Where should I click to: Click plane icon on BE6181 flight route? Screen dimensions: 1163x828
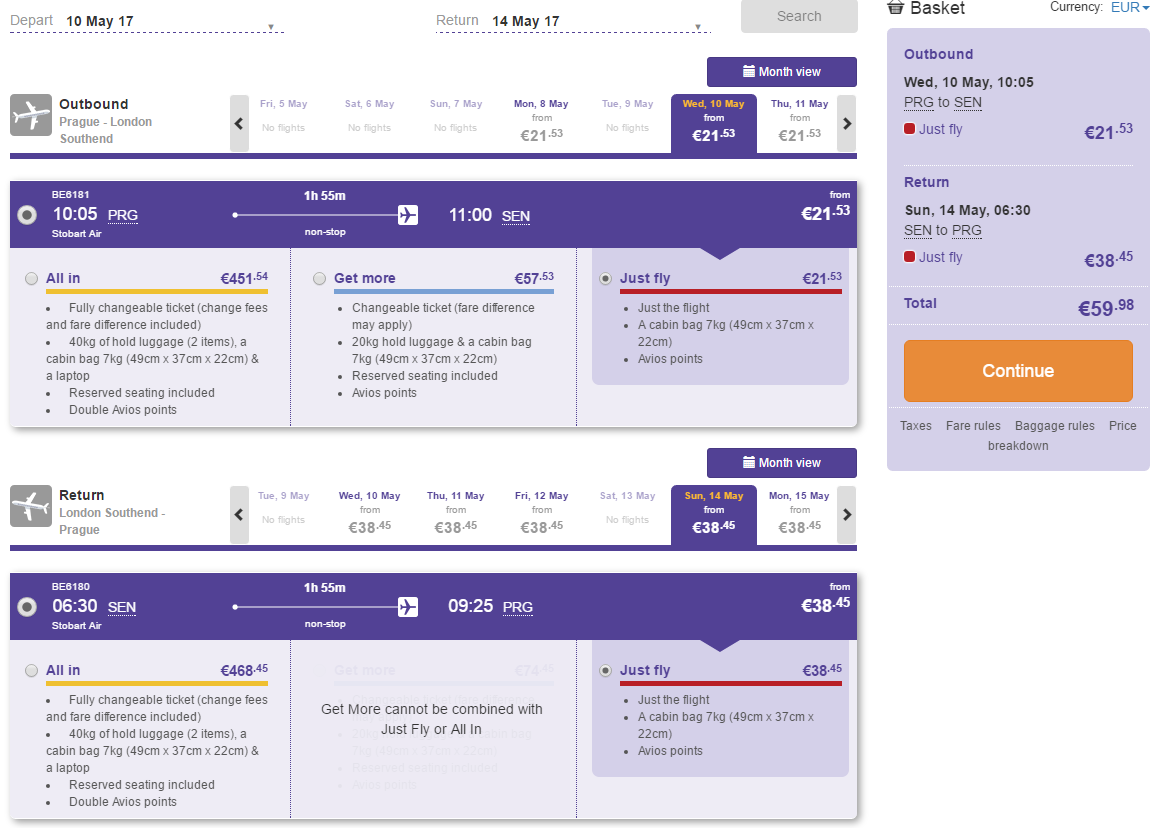point(408,215)
